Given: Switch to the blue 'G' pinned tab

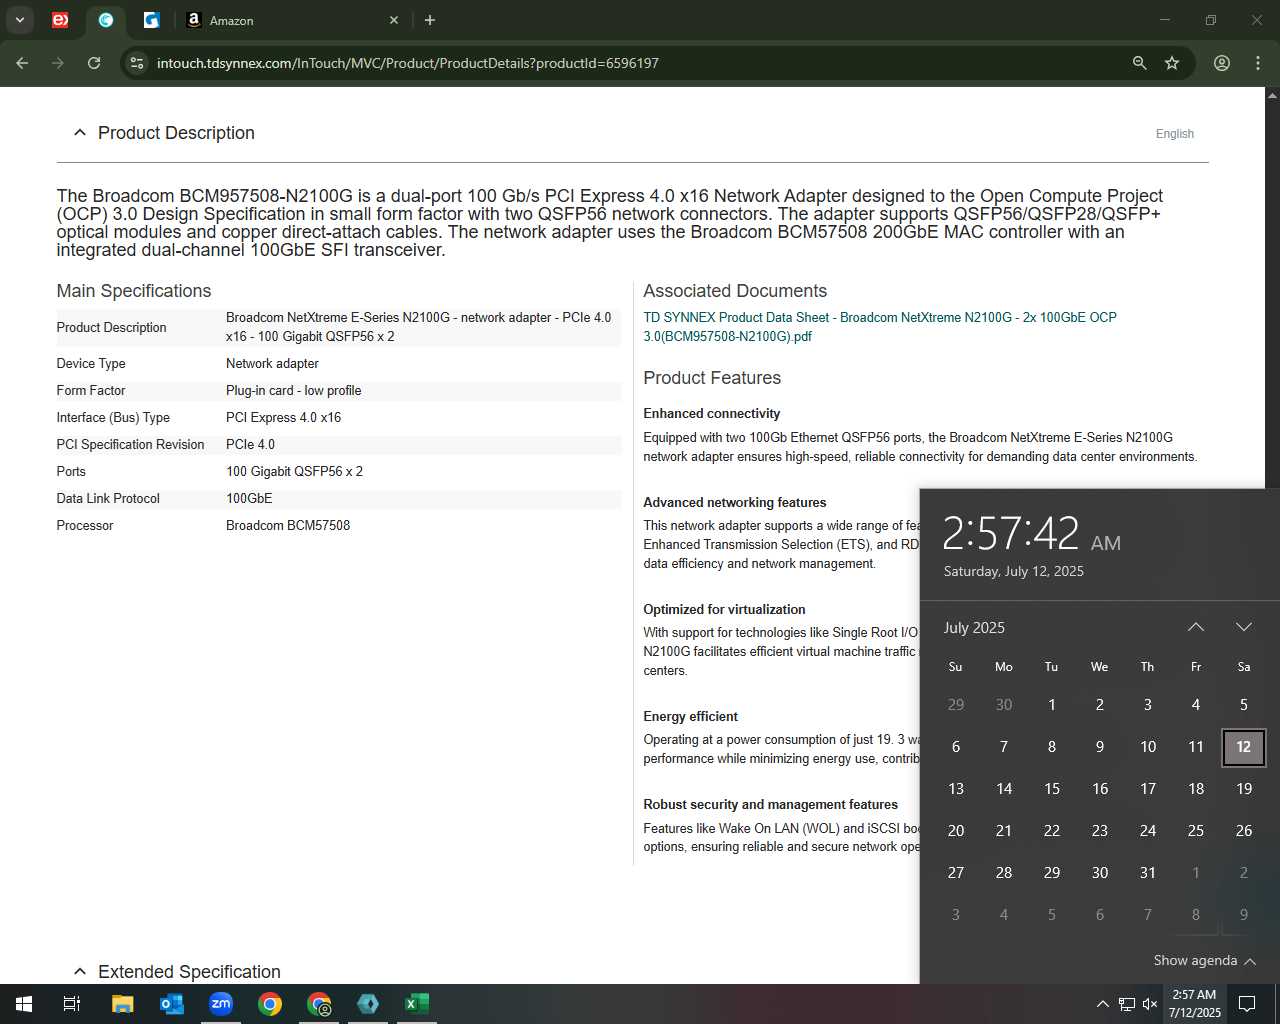Looking at the screenshot, I should coord(152,20).
